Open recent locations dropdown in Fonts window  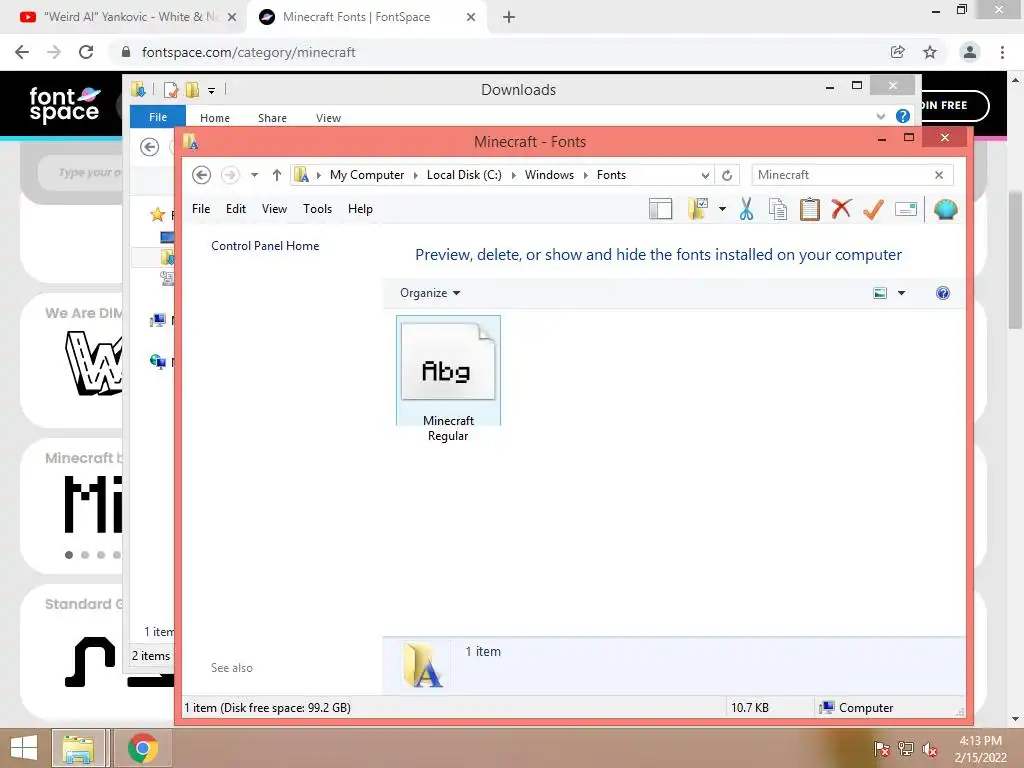tap(255, 175)
